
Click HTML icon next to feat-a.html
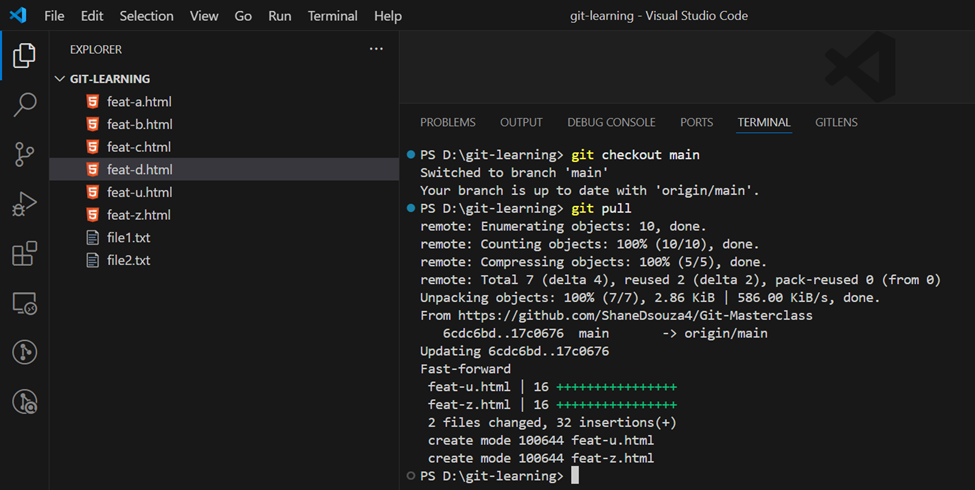click(93, 101)
